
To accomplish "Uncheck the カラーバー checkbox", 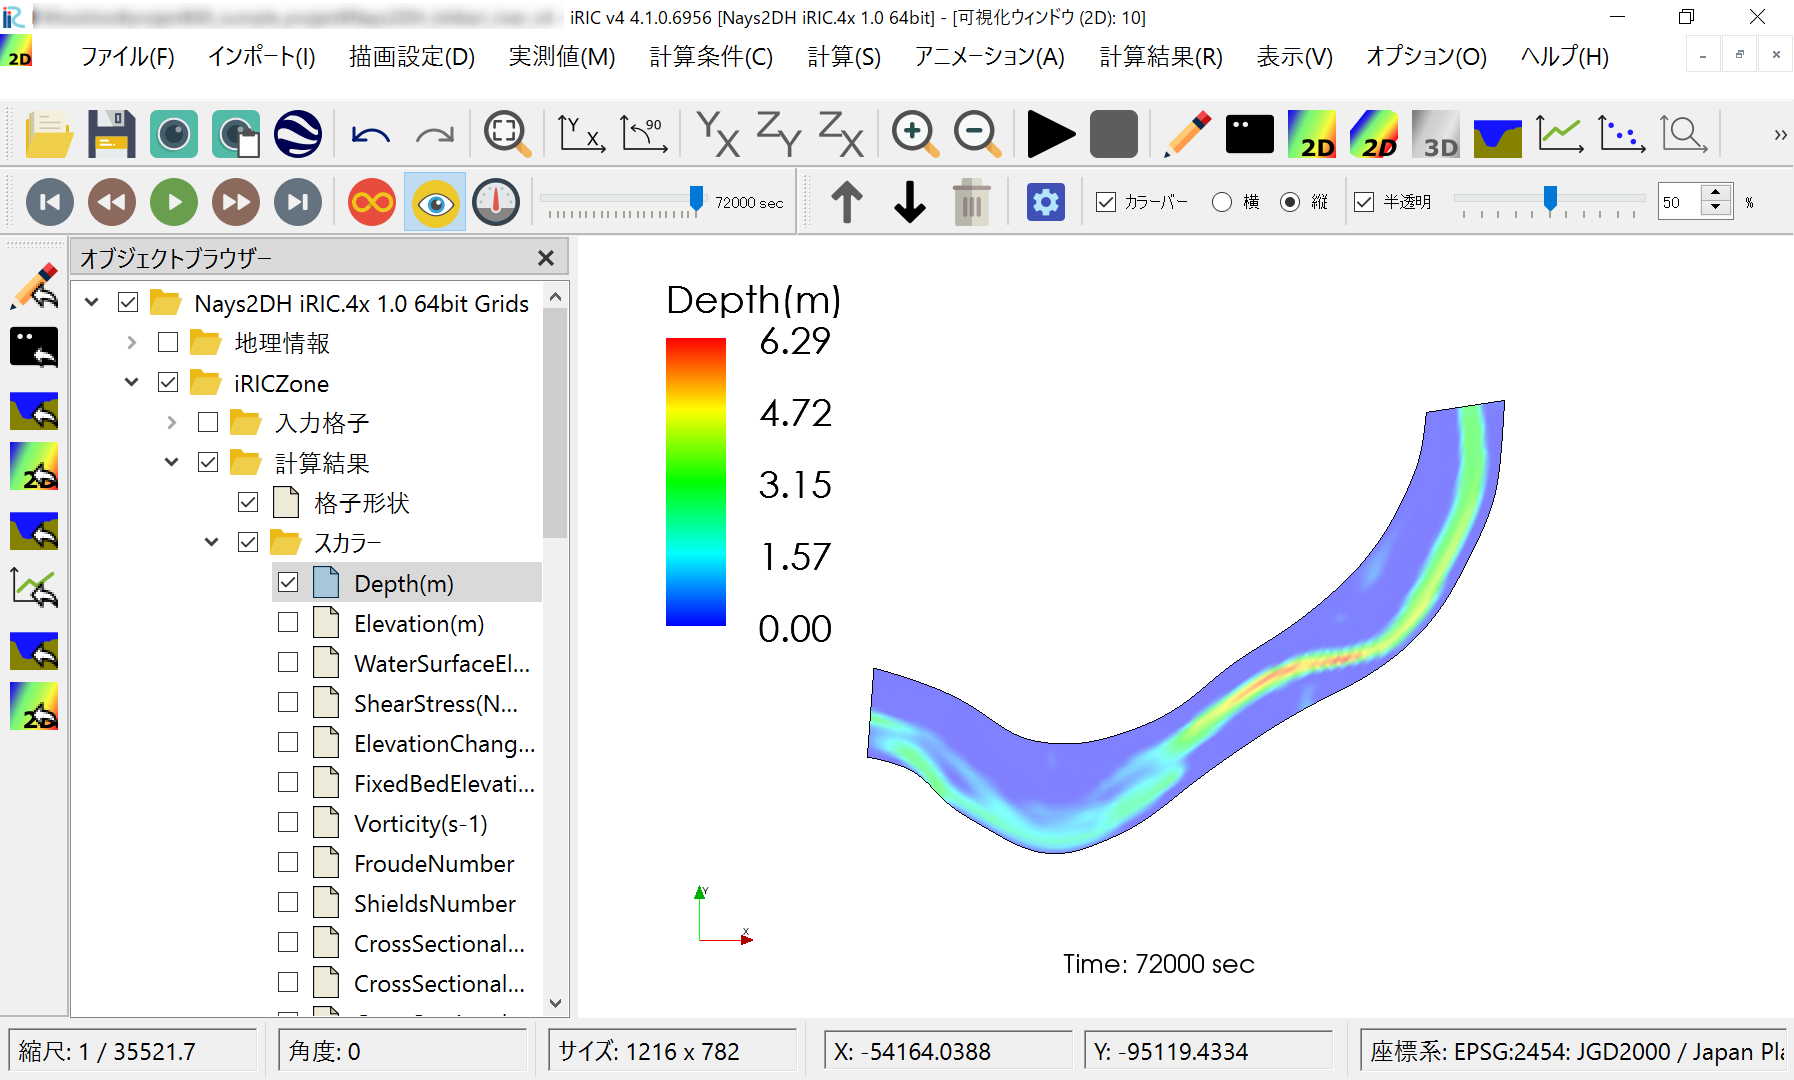I will coord(1106,202).
